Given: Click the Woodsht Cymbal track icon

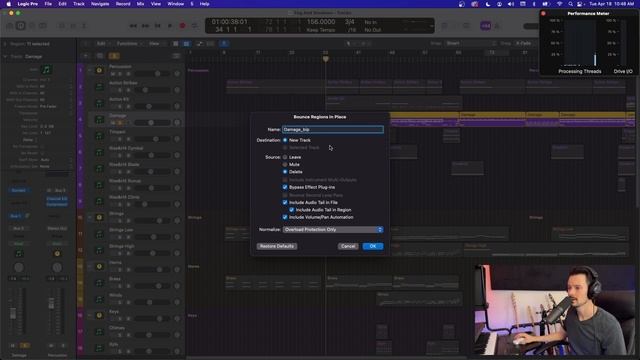Looking at the screenshot, I should pyautogui.click(x=99, y=152).
